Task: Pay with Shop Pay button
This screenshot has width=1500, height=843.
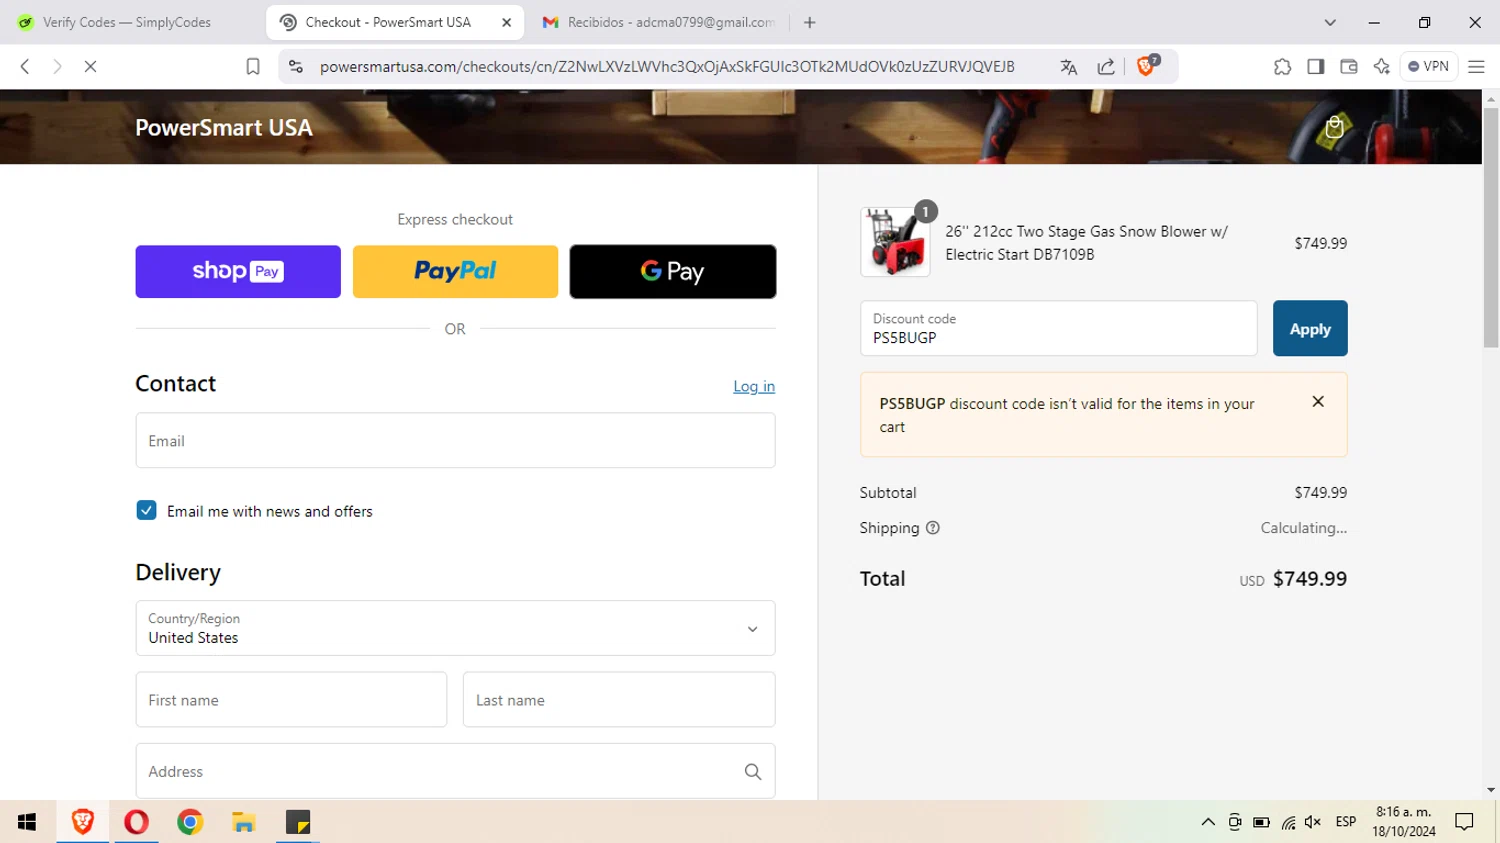Action: click(x=238, y=272)
